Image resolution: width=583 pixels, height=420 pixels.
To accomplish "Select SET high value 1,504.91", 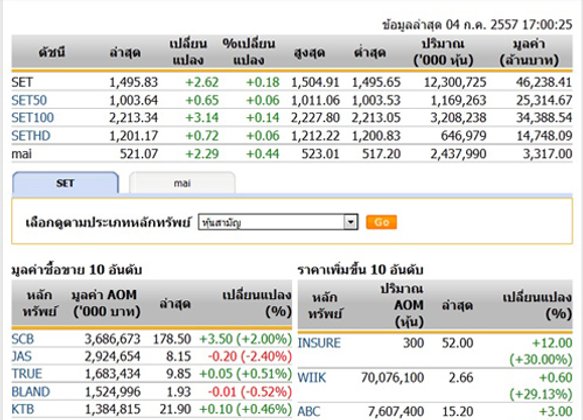I will tap(315, 82).
